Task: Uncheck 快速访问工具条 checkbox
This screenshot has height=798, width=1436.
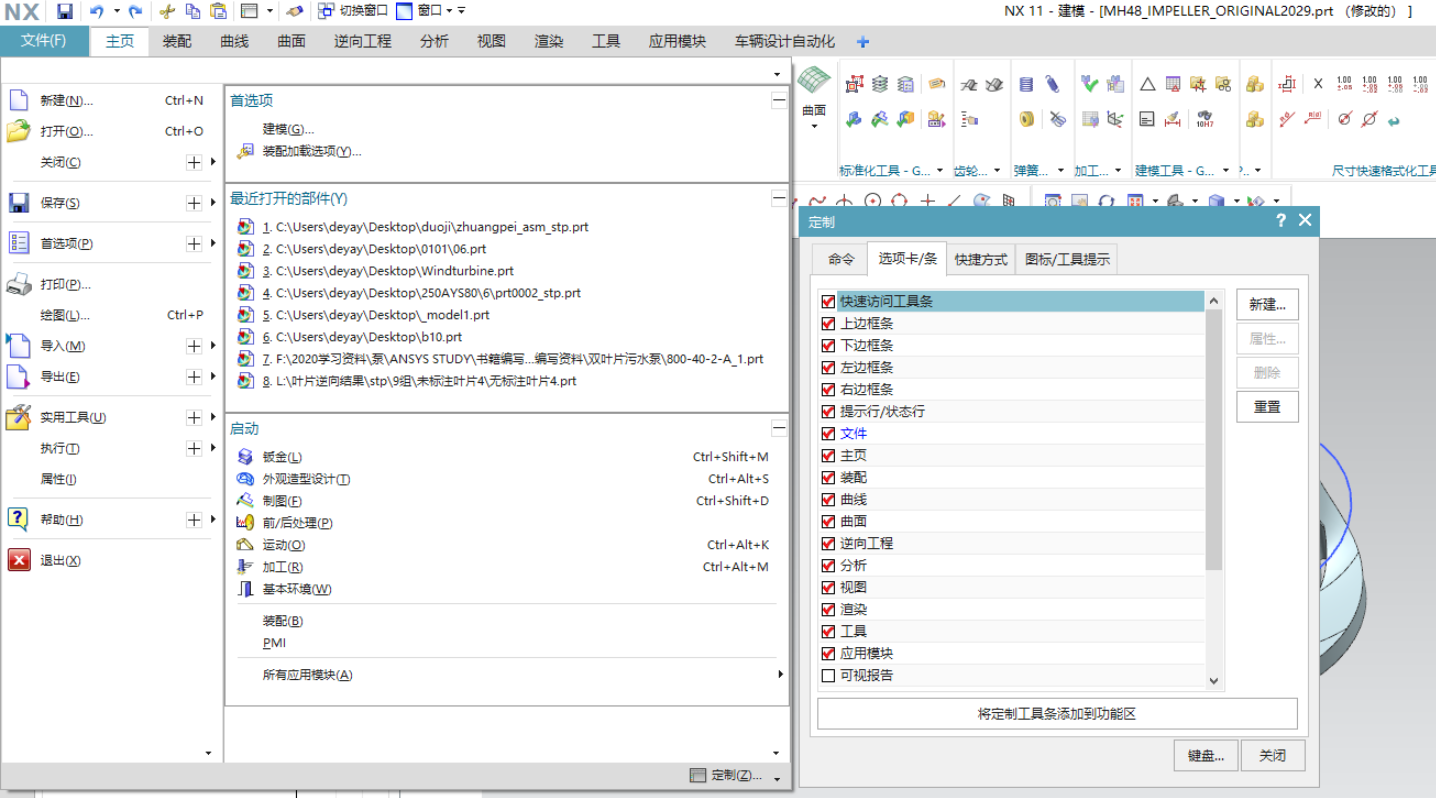Action: coord(828,301)
